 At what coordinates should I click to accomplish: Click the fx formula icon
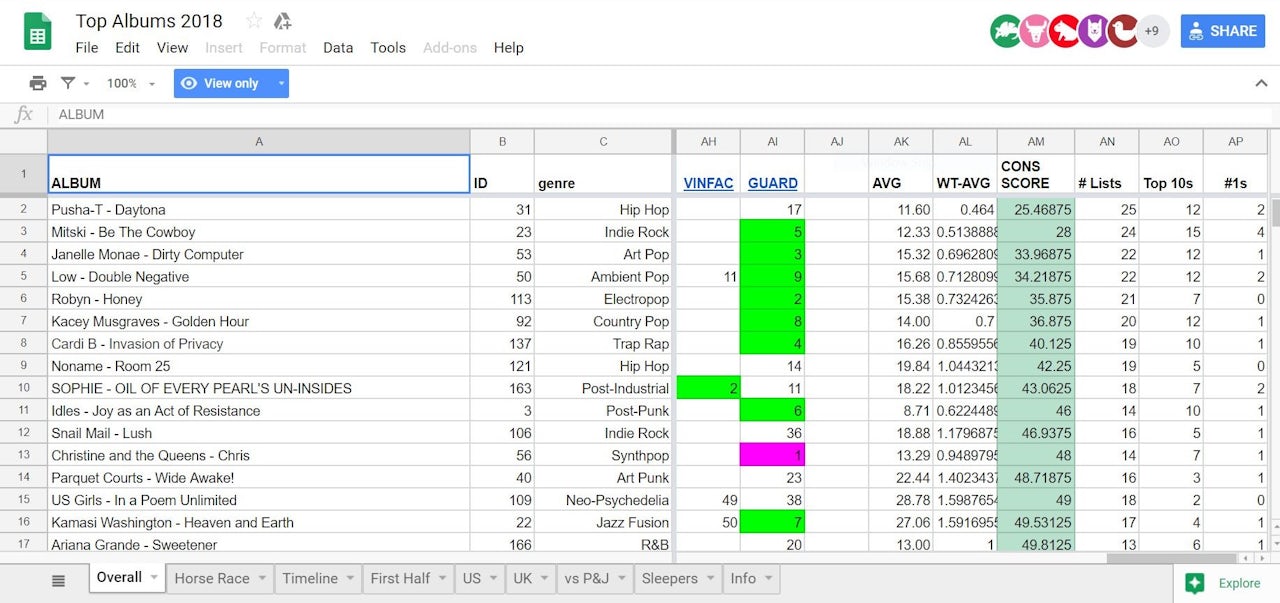click(24, 114)
